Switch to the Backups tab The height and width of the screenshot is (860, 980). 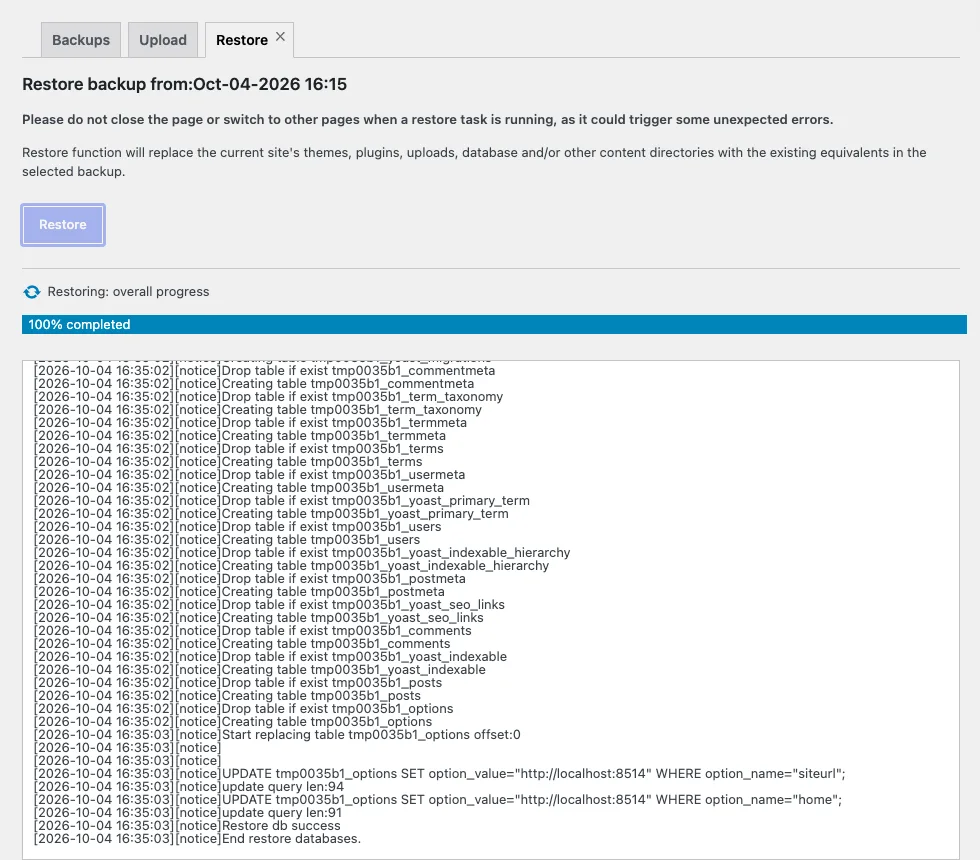pyautogui.click(x=81, y=40)
